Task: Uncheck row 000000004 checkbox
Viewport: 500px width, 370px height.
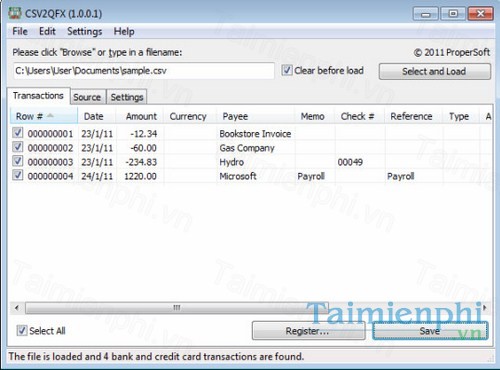Action: 18,175
